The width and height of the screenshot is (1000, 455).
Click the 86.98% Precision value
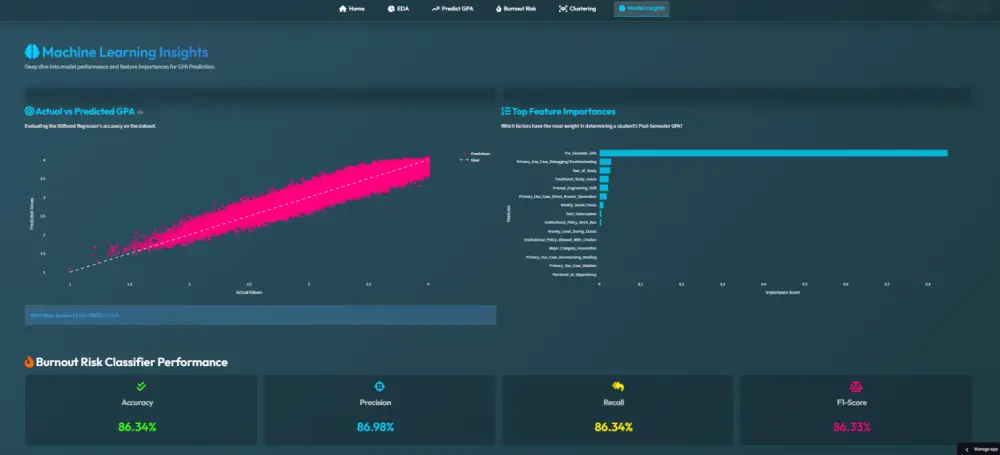375,427
